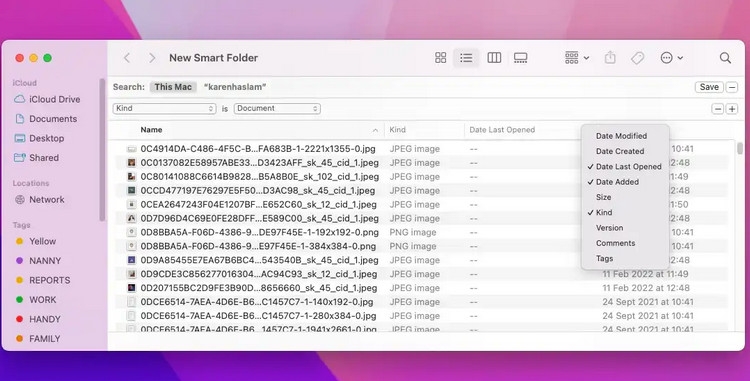This screenshot has height=381, width=750.
Task: Click the Share toolbar icon
Action: 610,58
